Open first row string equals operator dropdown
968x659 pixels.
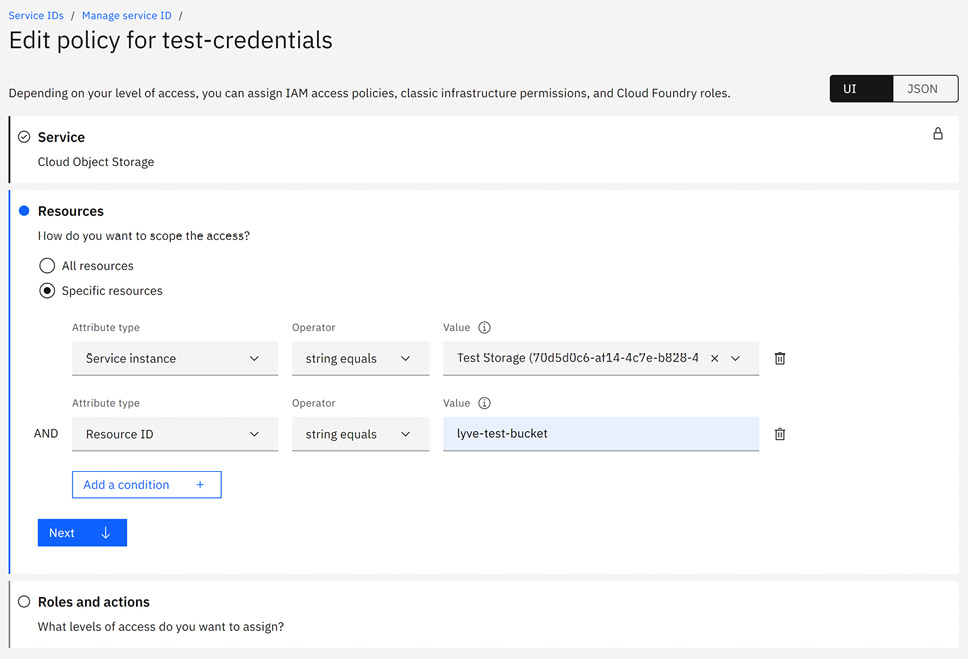click(360, 358)
